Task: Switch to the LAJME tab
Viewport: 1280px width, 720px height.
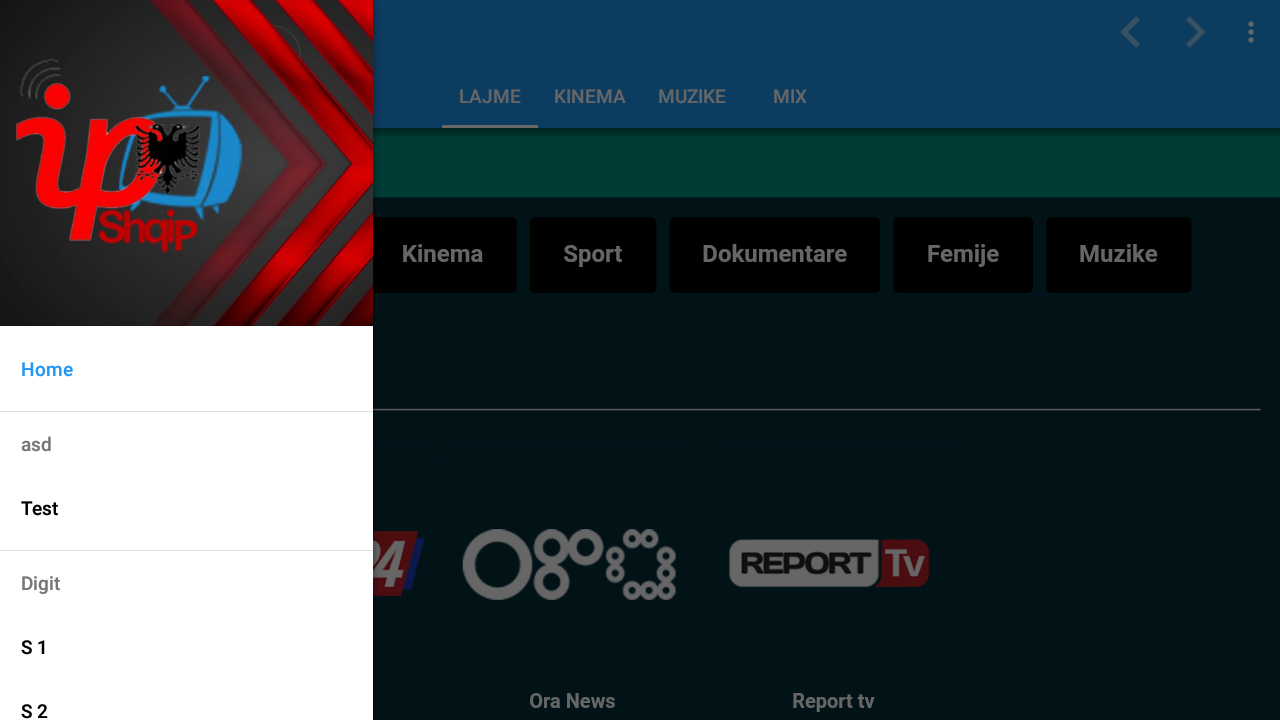Action: (x=490, y=97)
